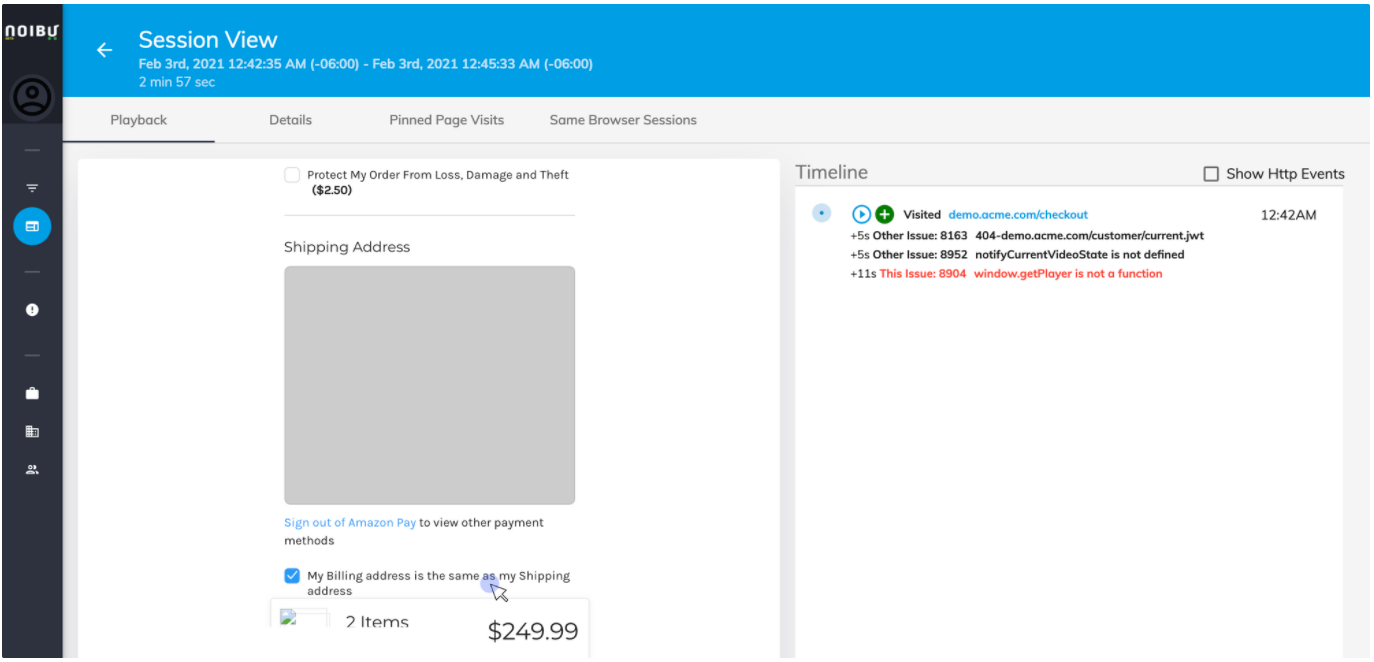Open the user profile avatar
The width and height of the screenshot is (1374, 662).
coord(32,97)
